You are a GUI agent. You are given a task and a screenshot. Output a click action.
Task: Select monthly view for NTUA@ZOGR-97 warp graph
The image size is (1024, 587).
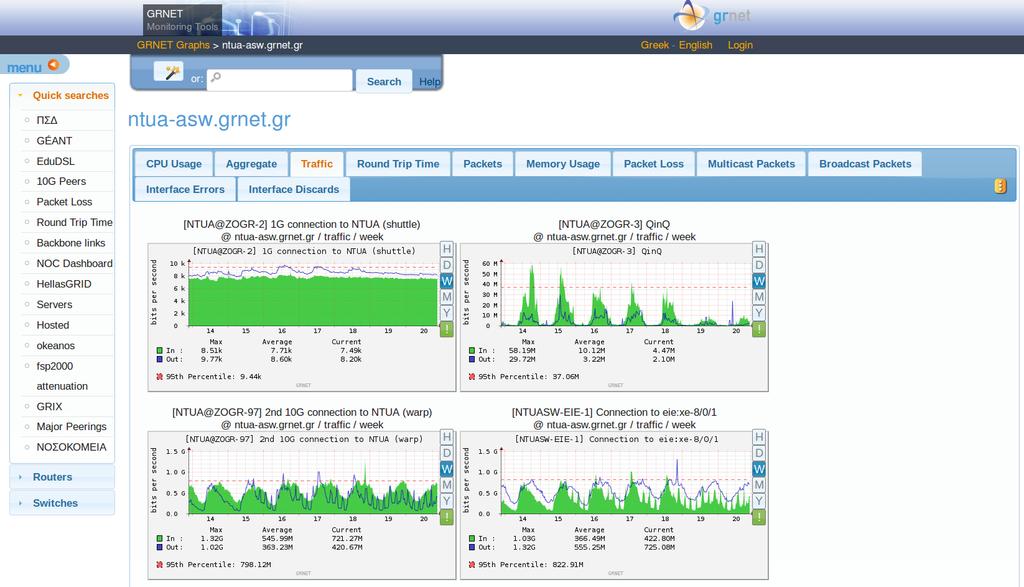pyautogui.click(x=447, y=485)
